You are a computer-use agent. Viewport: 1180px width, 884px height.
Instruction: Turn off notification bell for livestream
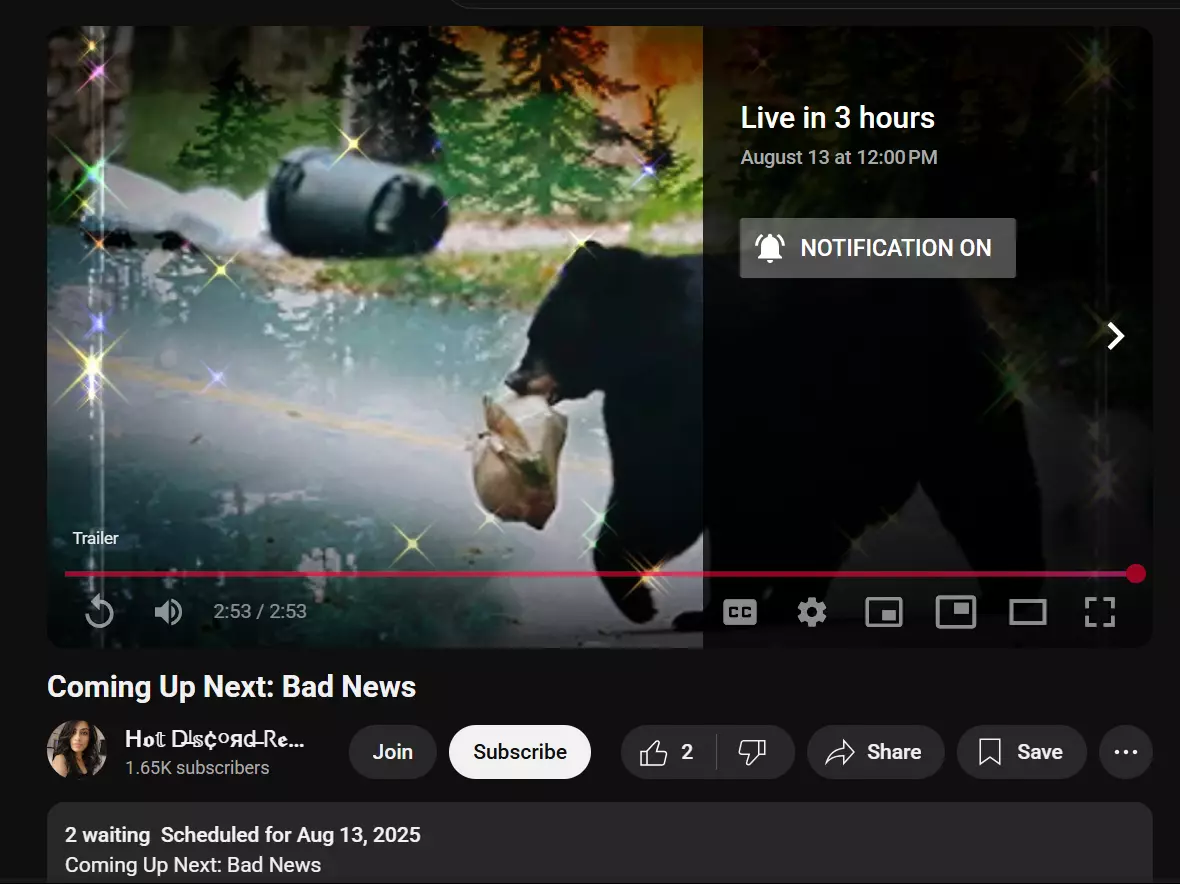(877, 248)
